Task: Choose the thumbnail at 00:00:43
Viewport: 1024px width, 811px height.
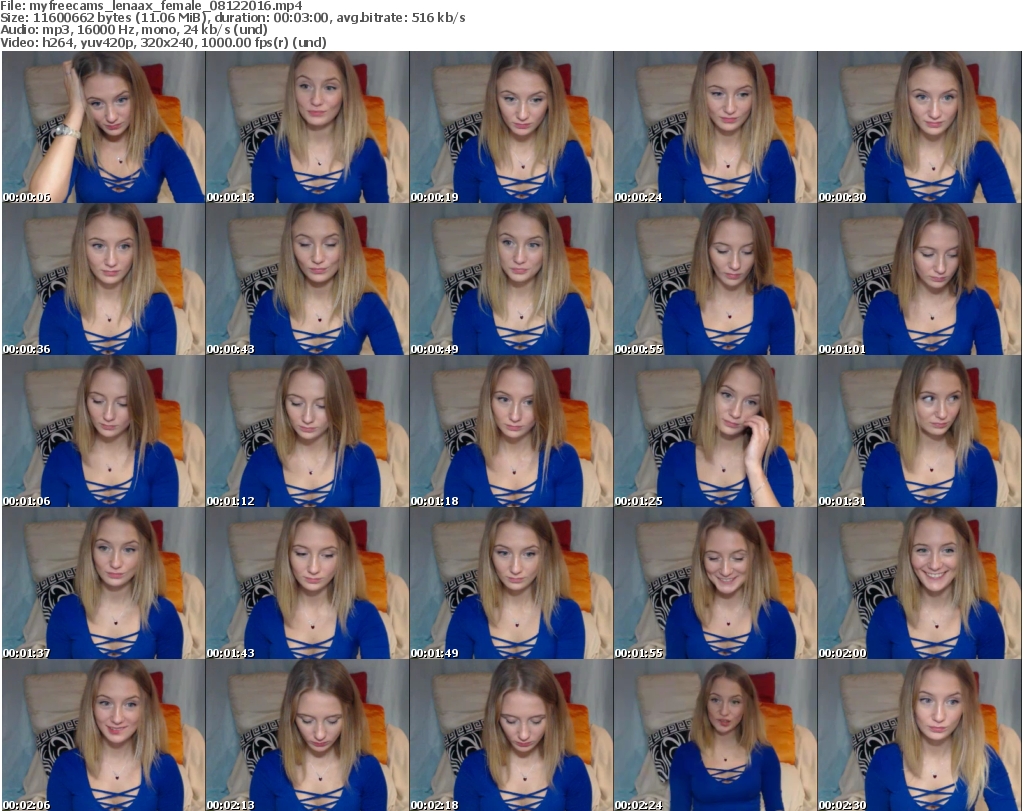Action: (308, 279)
